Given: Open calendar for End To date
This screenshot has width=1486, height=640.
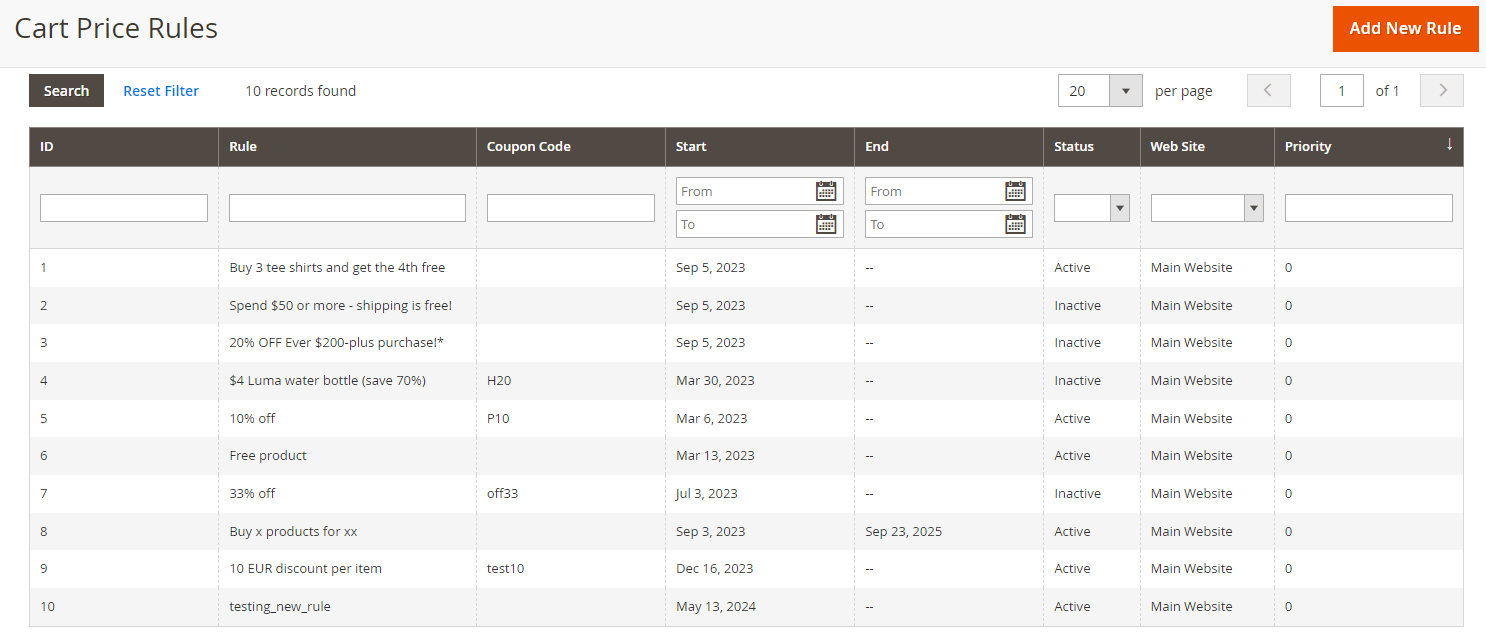Looking at the screenshot, I should point(1015,224).
